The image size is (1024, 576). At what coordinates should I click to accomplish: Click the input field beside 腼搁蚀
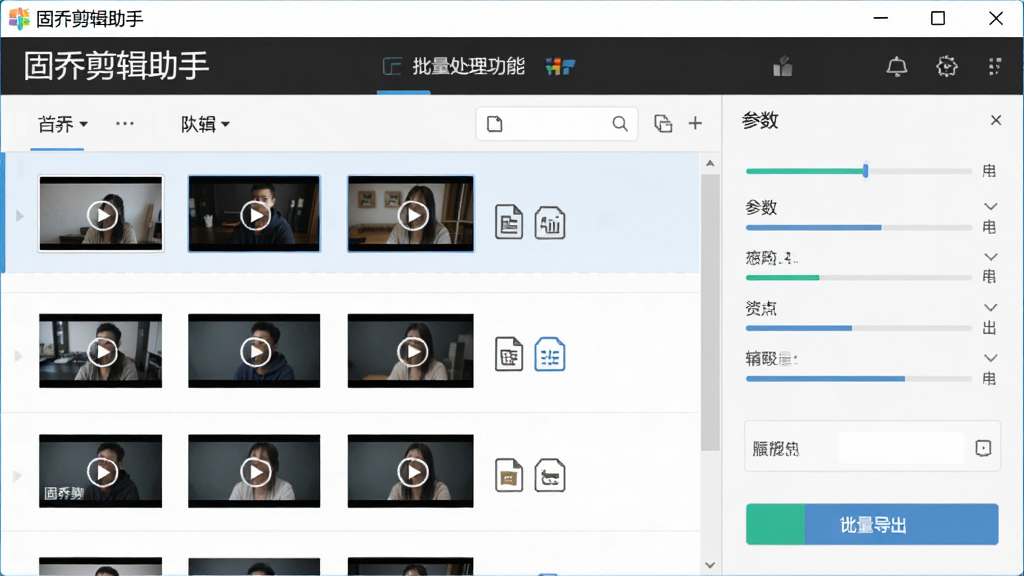point(901,448)
